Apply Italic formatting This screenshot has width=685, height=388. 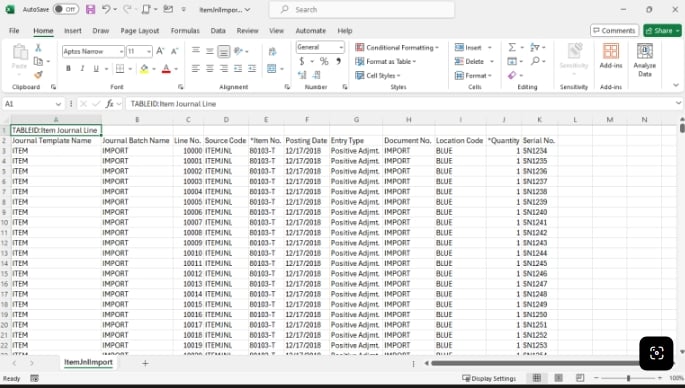pyautogui.click(x=82, y=69)
